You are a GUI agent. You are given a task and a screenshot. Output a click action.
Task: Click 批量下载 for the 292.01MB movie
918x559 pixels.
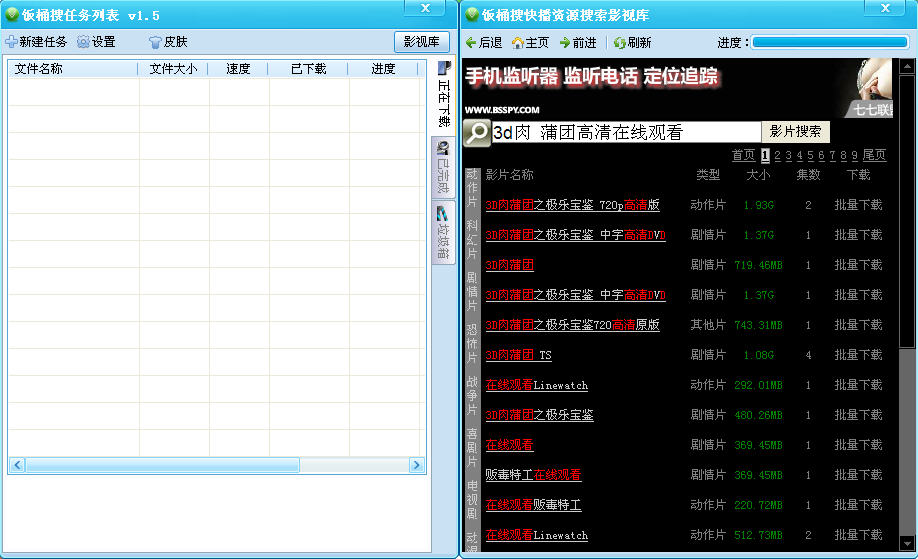[x=858, y=385]
